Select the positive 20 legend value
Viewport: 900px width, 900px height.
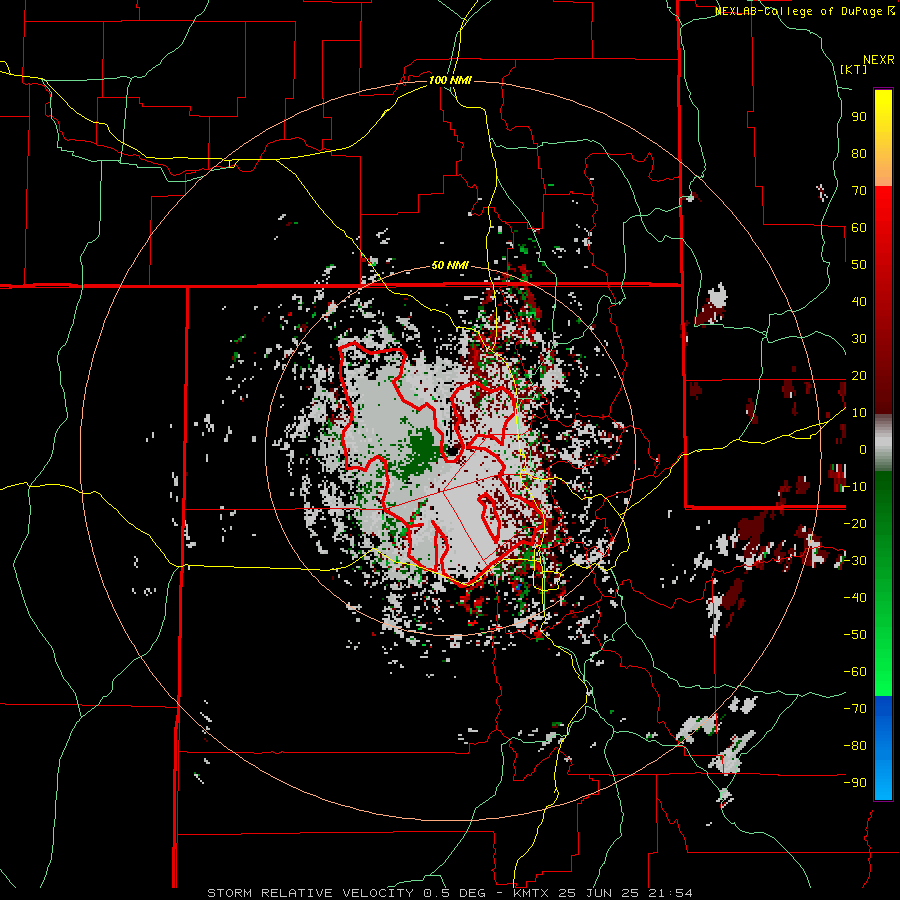(x=859, y=375)
